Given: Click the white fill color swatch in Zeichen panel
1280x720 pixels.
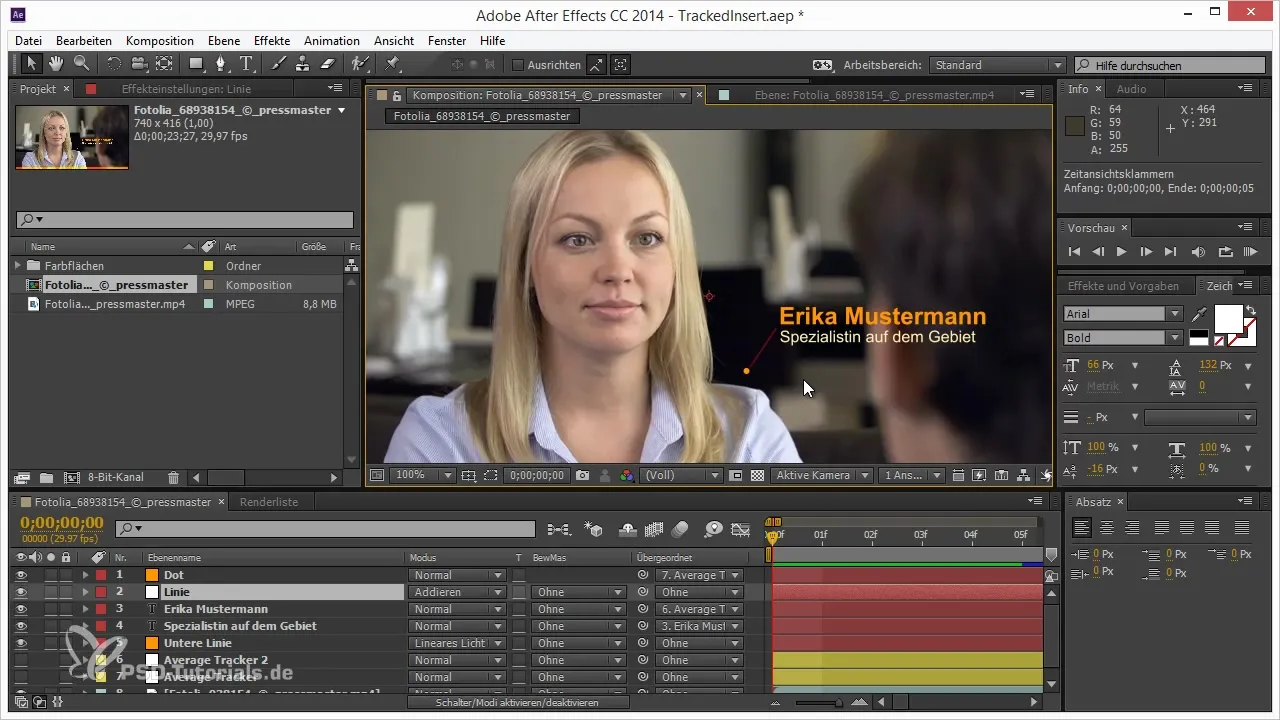Looking at the screenshot, I should [x=1228, y=320].
